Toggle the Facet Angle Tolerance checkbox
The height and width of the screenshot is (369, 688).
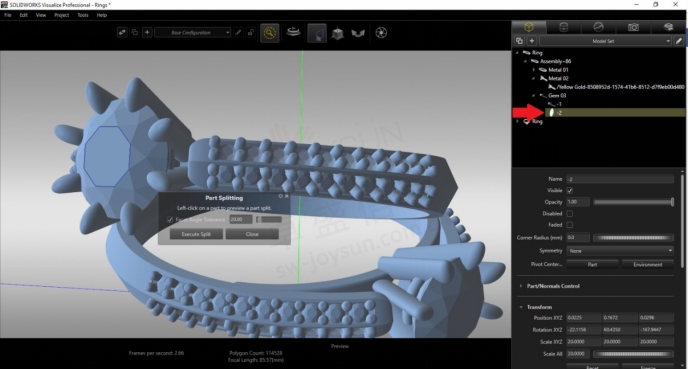[170, 219]
